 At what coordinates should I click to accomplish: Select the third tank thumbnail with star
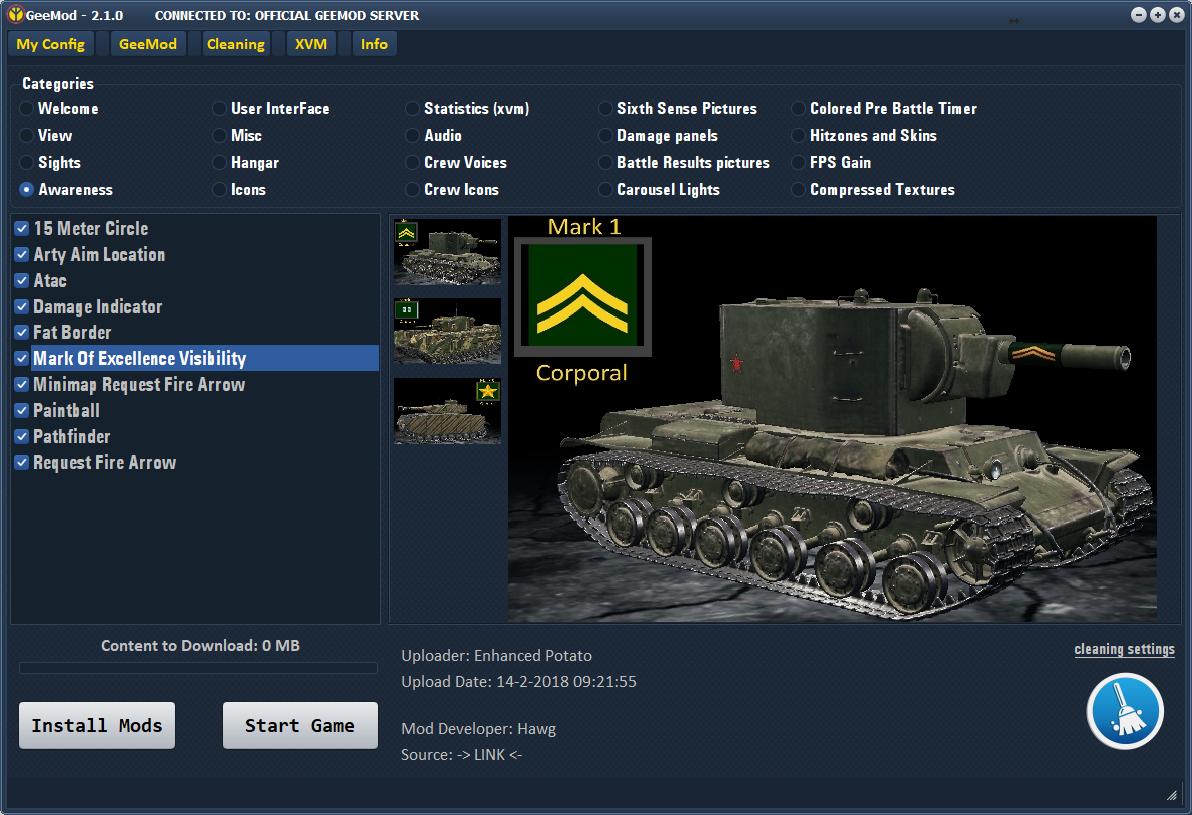447,411
